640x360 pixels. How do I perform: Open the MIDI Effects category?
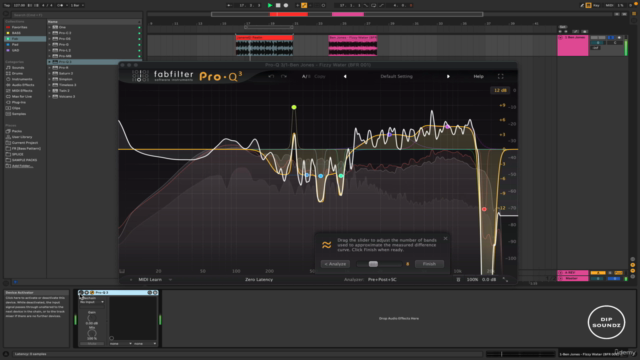pyautogui.click(x=22, y=91)
